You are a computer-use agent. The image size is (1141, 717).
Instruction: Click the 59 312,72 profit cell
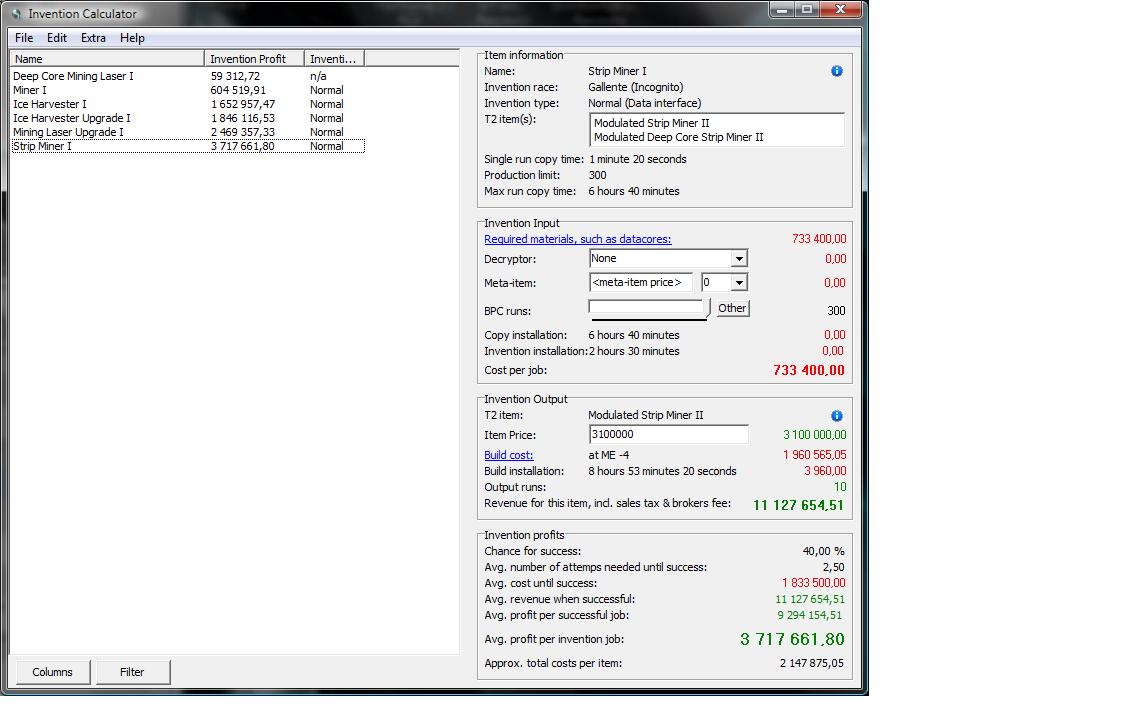point(235,76)
